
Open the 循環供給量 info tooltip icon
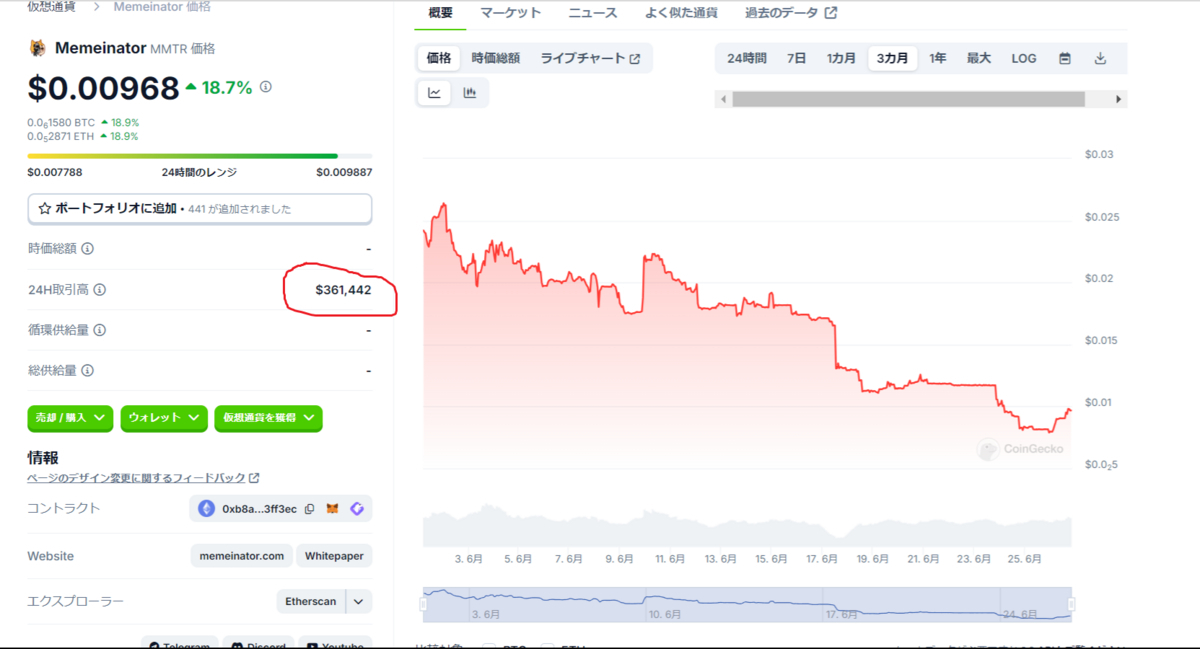coord(99,330)
